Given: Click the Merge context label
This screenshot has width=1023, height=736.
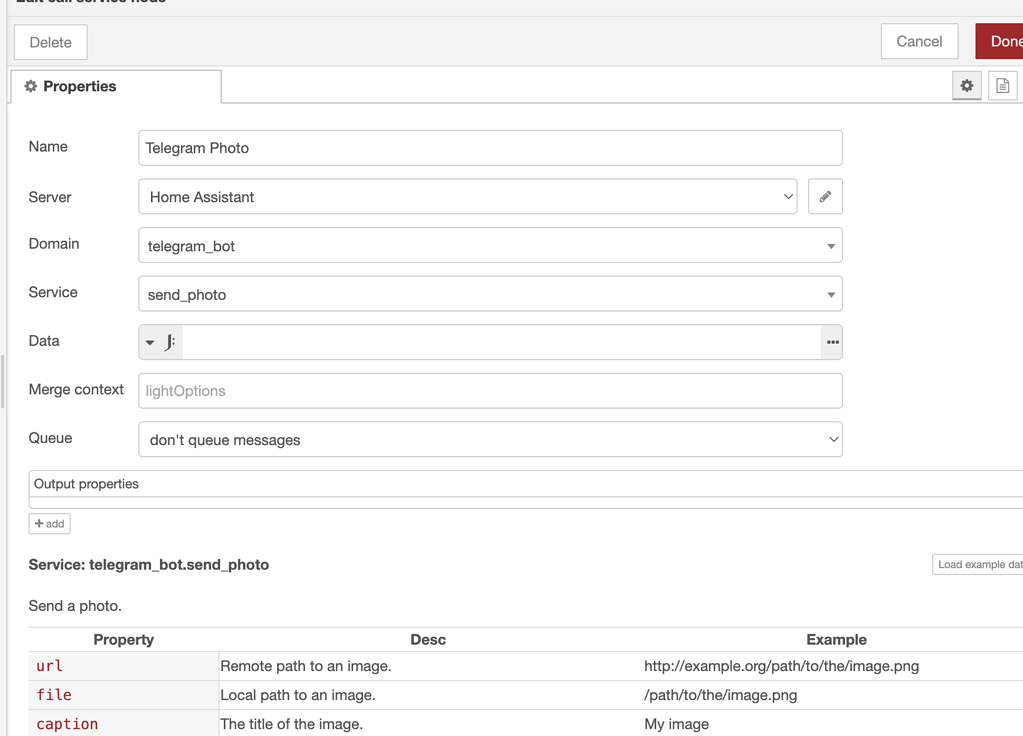Looking at the screenshot, I should pyautogui.click(x=76, y=390).
